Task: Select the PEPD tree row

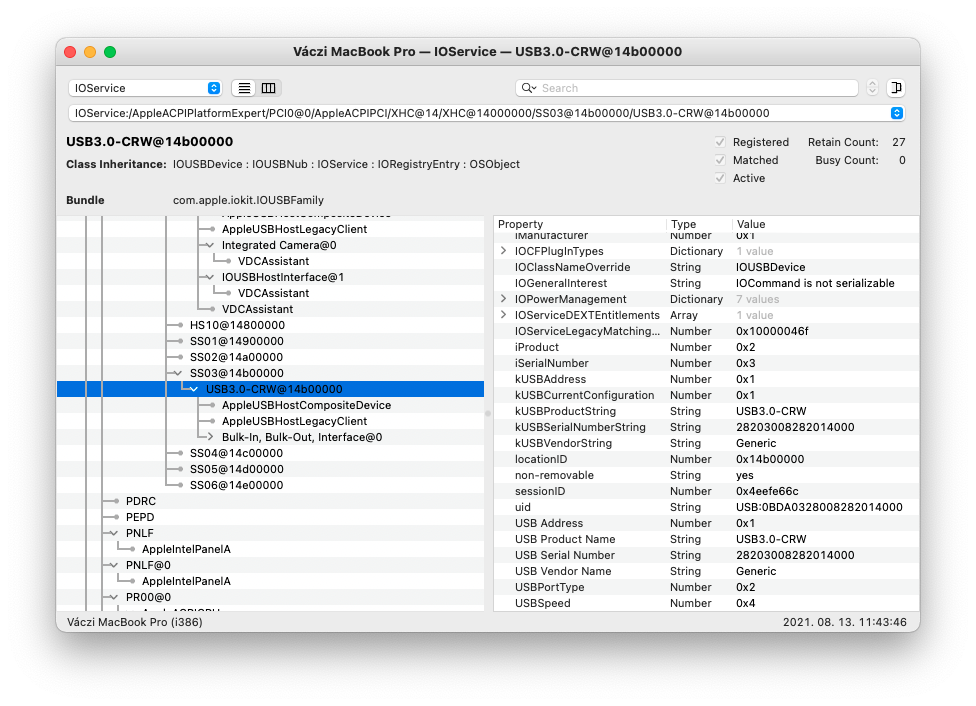Action: pos(270,517)
